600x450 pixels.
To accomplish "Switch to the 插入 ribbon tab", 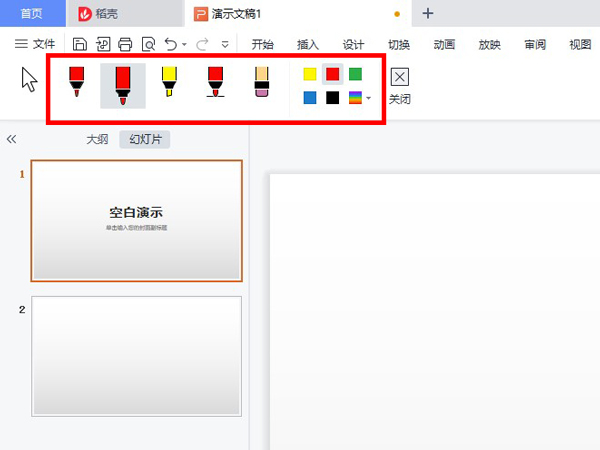I will 308,44.
